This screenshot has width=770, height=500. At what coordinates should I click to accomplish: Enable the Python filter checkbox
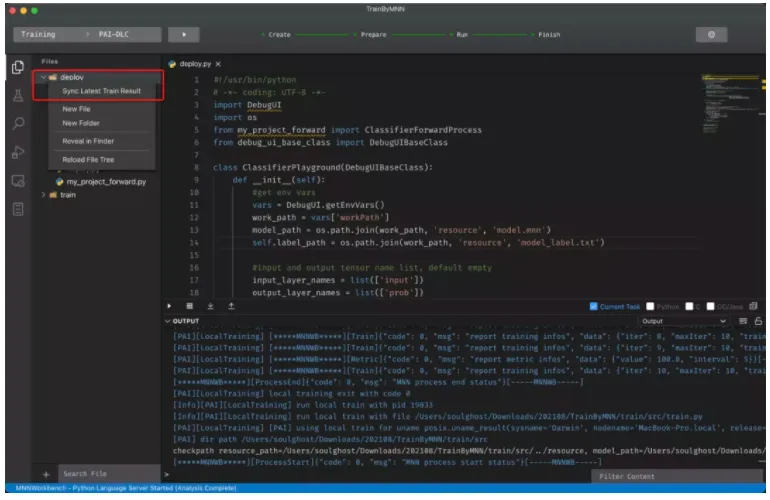point(650,306)
